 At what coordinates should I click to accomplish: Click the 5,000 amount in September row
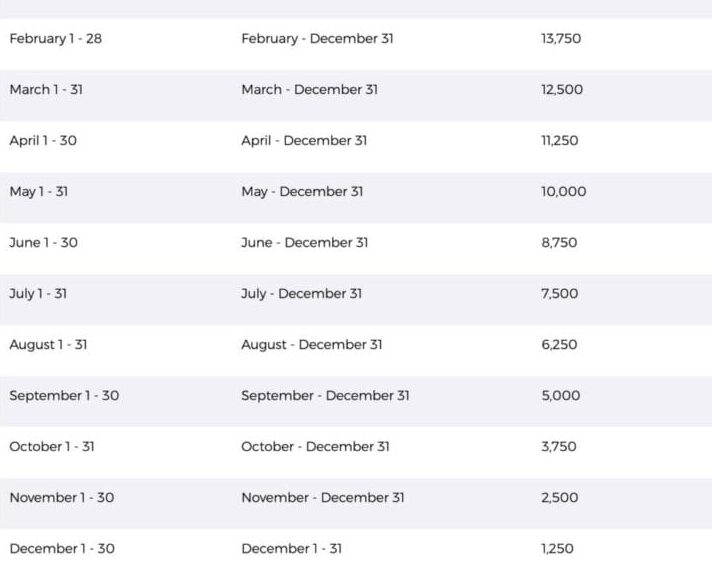click(560, 395)
